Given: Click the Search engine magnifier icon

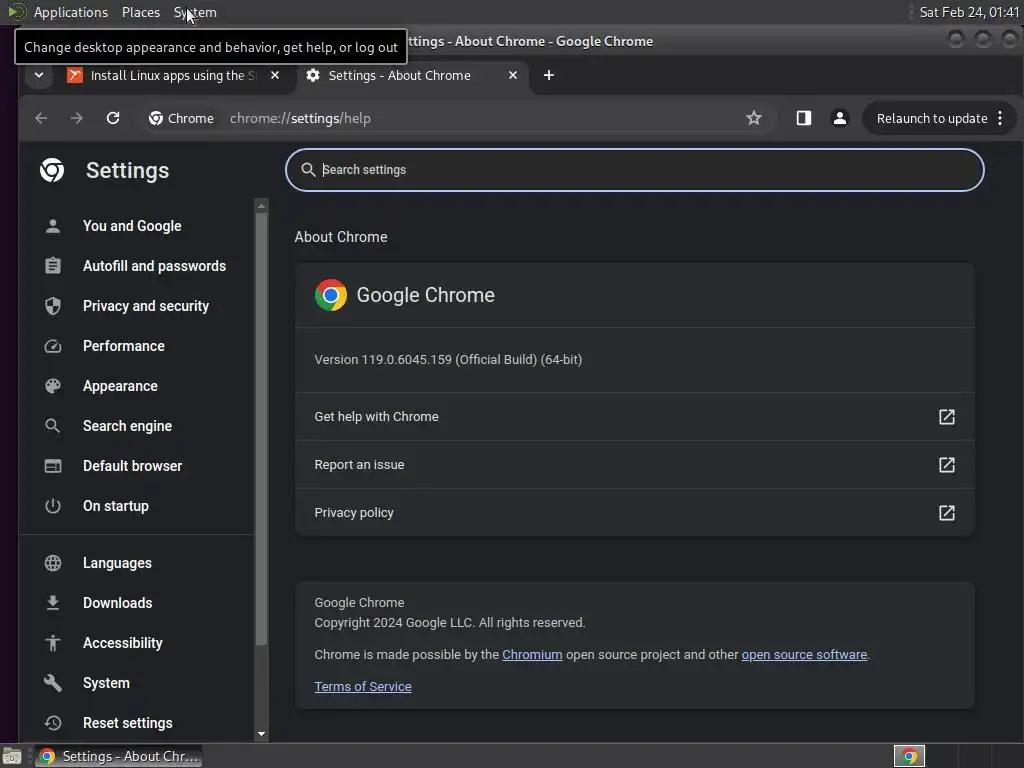Looking at the screenshot, I should click(53, 426).
